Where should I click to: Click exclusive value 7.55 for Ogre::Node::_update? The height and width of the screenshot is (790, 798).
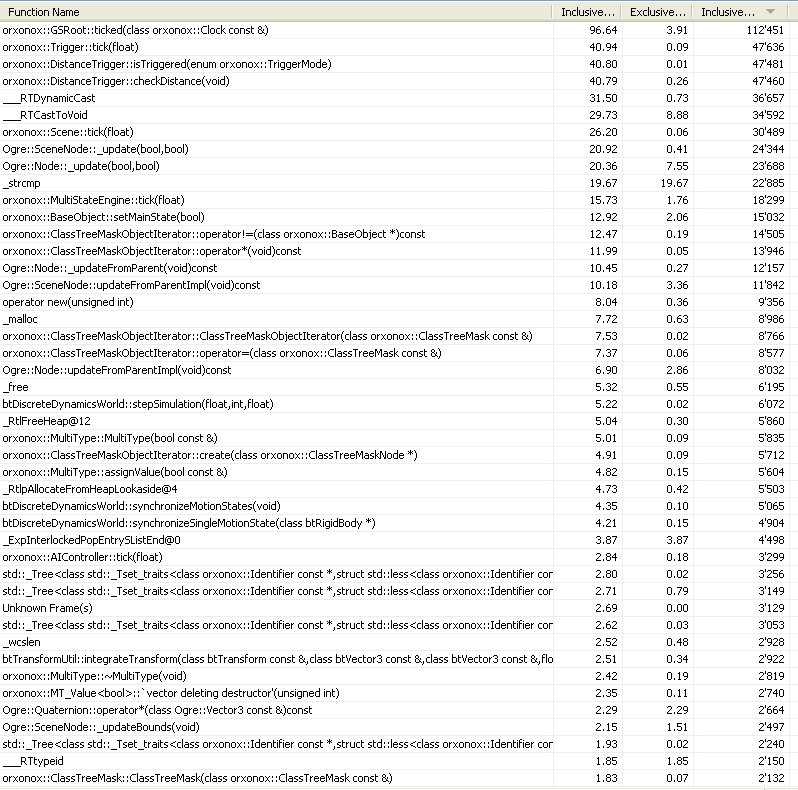point(677,166)
